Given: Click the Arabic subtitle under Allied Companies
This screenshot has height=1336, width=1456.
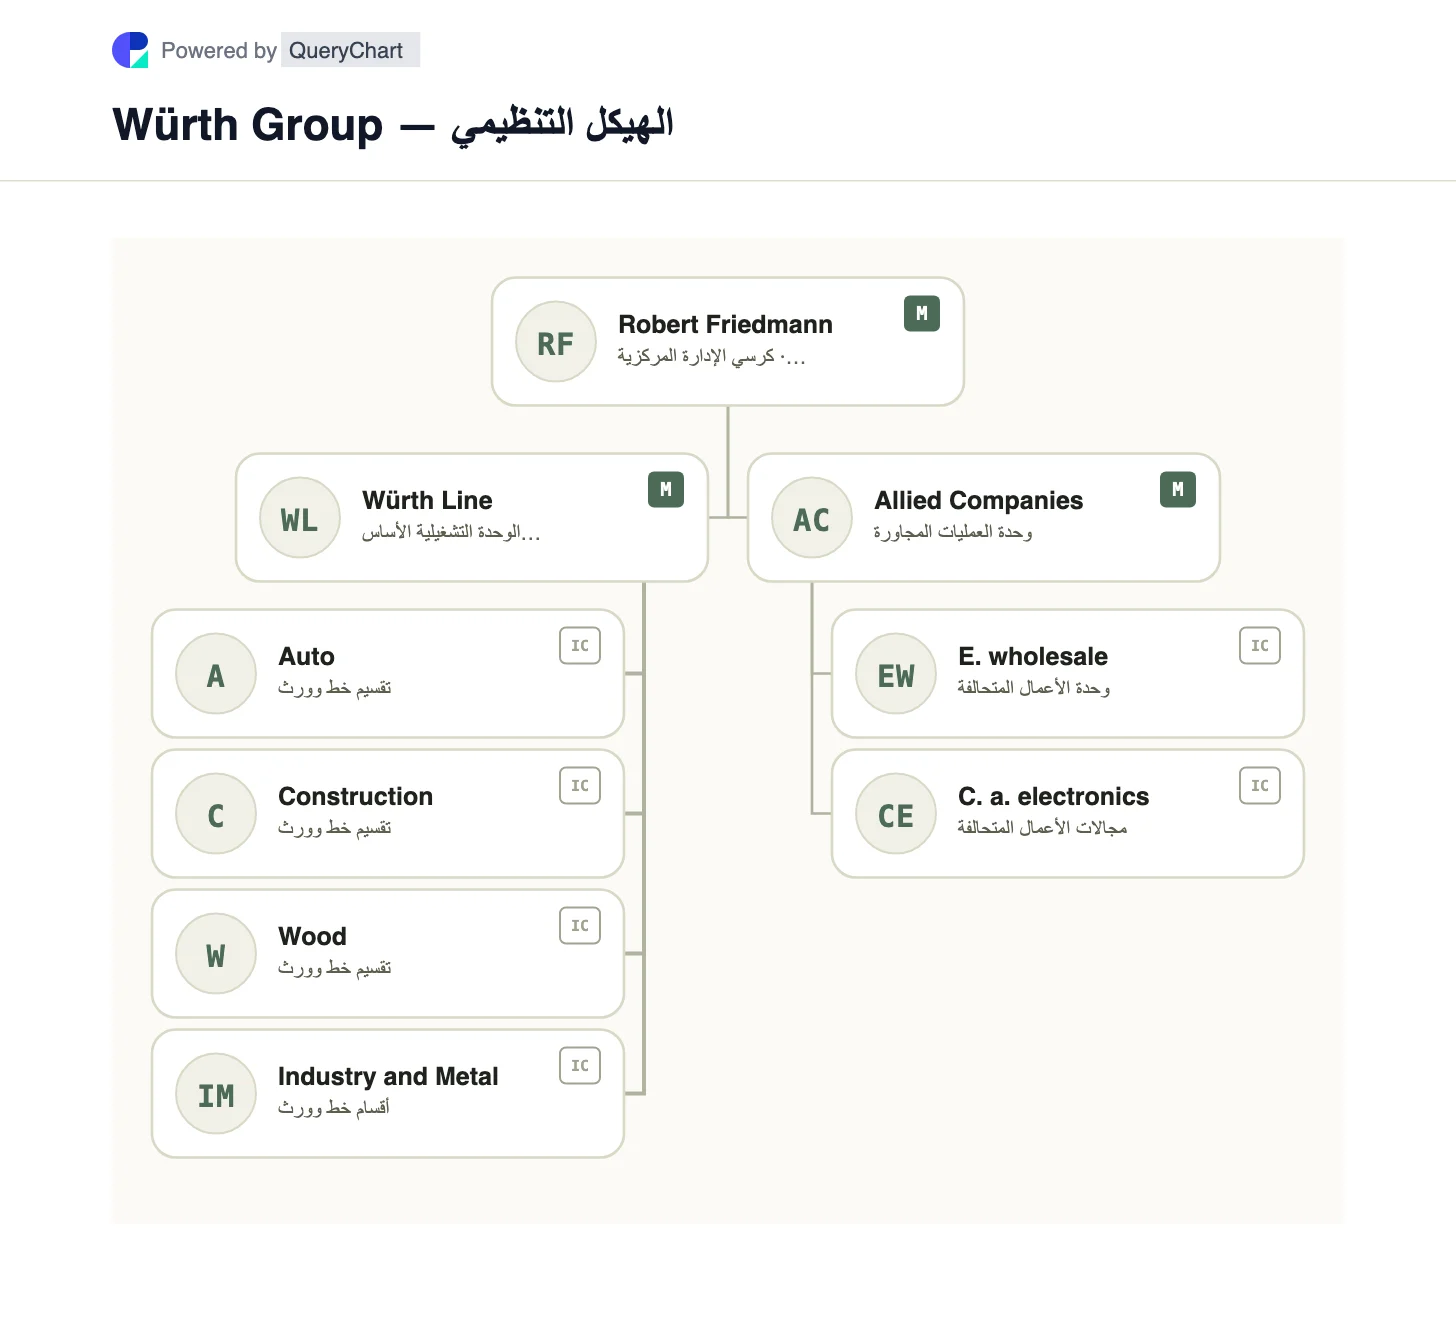Looking at the screenshot, I should click(953, 532).
